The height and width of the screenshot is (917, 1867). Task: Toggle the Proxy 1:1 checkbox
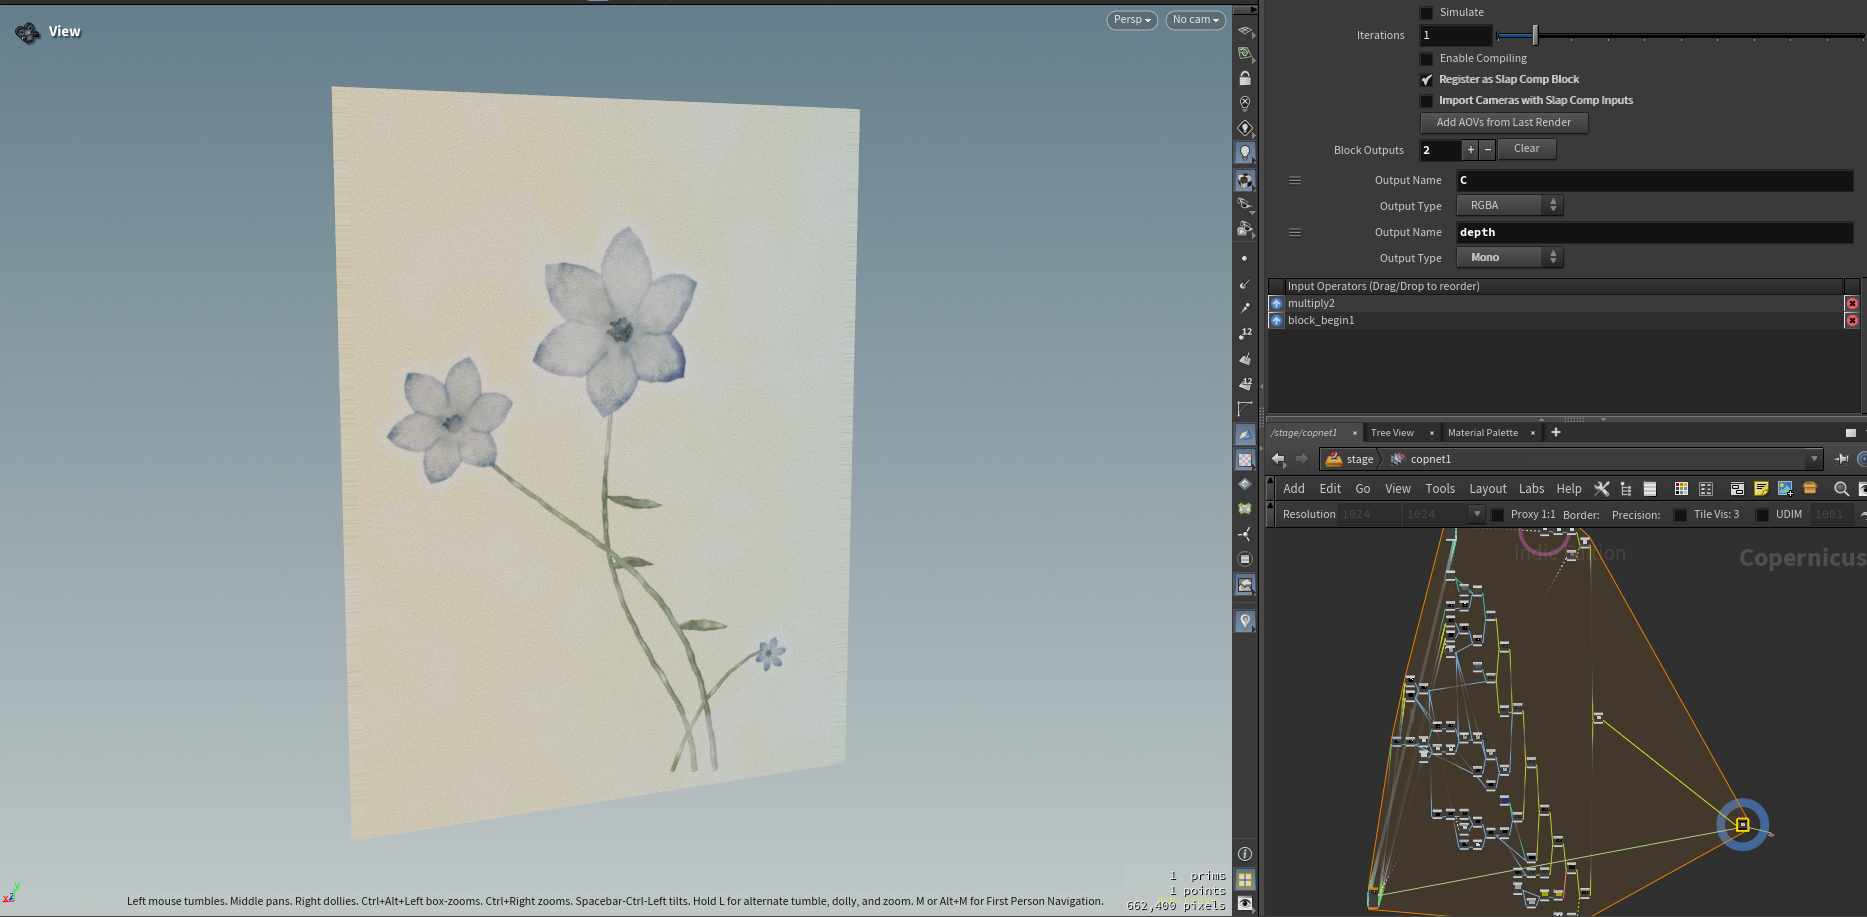pos(1498,515)
